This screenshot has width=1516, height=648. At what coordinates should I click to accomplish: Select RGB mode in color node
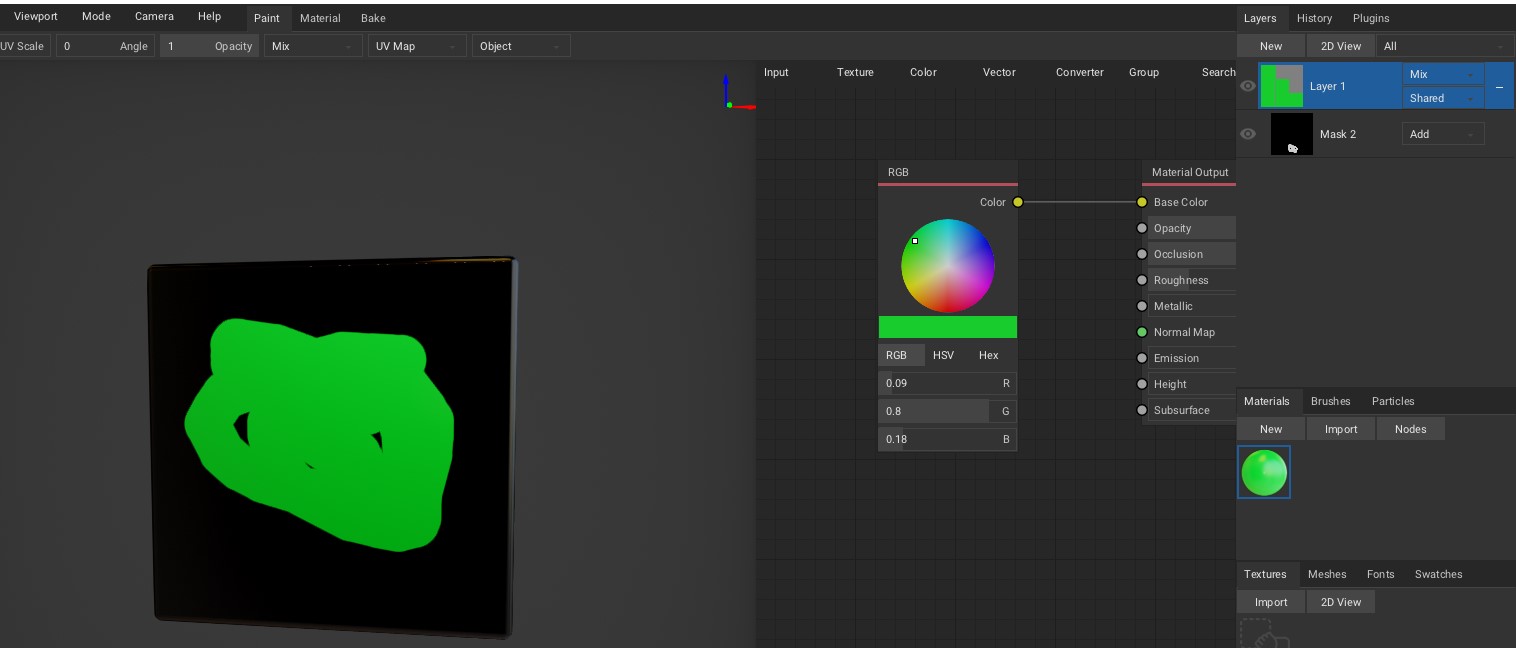(x=901, y=355)
